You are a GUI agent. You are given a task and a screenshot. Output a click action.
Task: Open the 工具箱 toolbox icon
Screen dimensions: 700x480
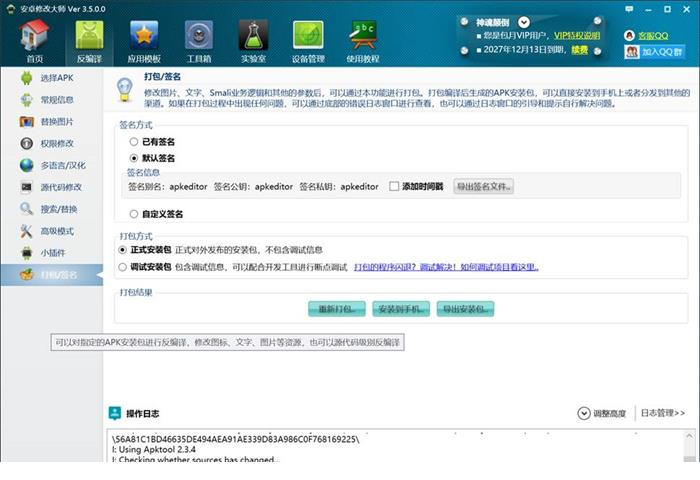tap(199, 40)
